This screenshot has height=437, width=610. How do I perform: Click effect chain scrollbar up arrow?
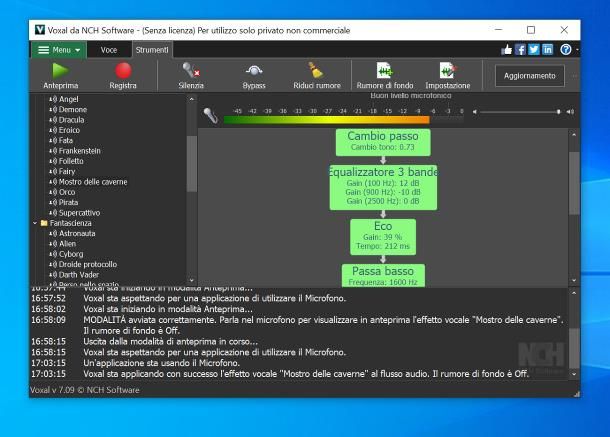pos(574,134)
